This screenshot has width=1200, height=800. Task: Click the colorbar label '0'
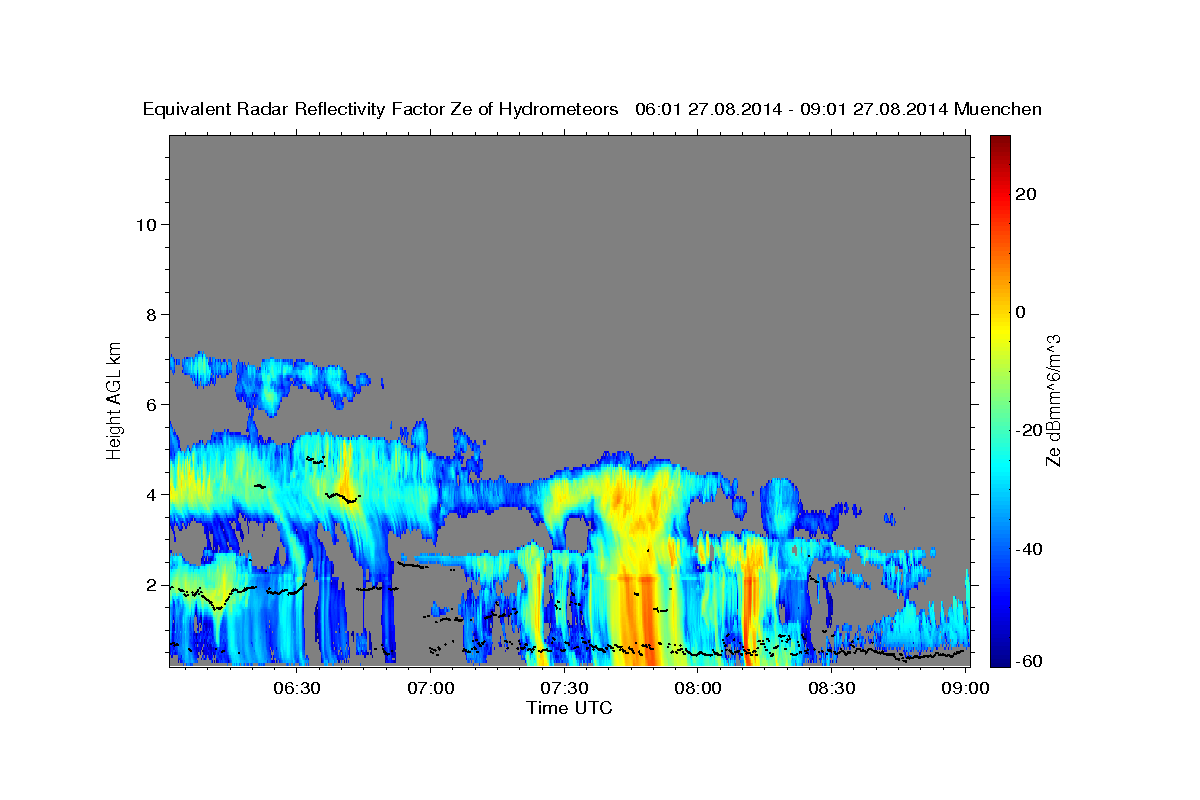click(1020, 312)
